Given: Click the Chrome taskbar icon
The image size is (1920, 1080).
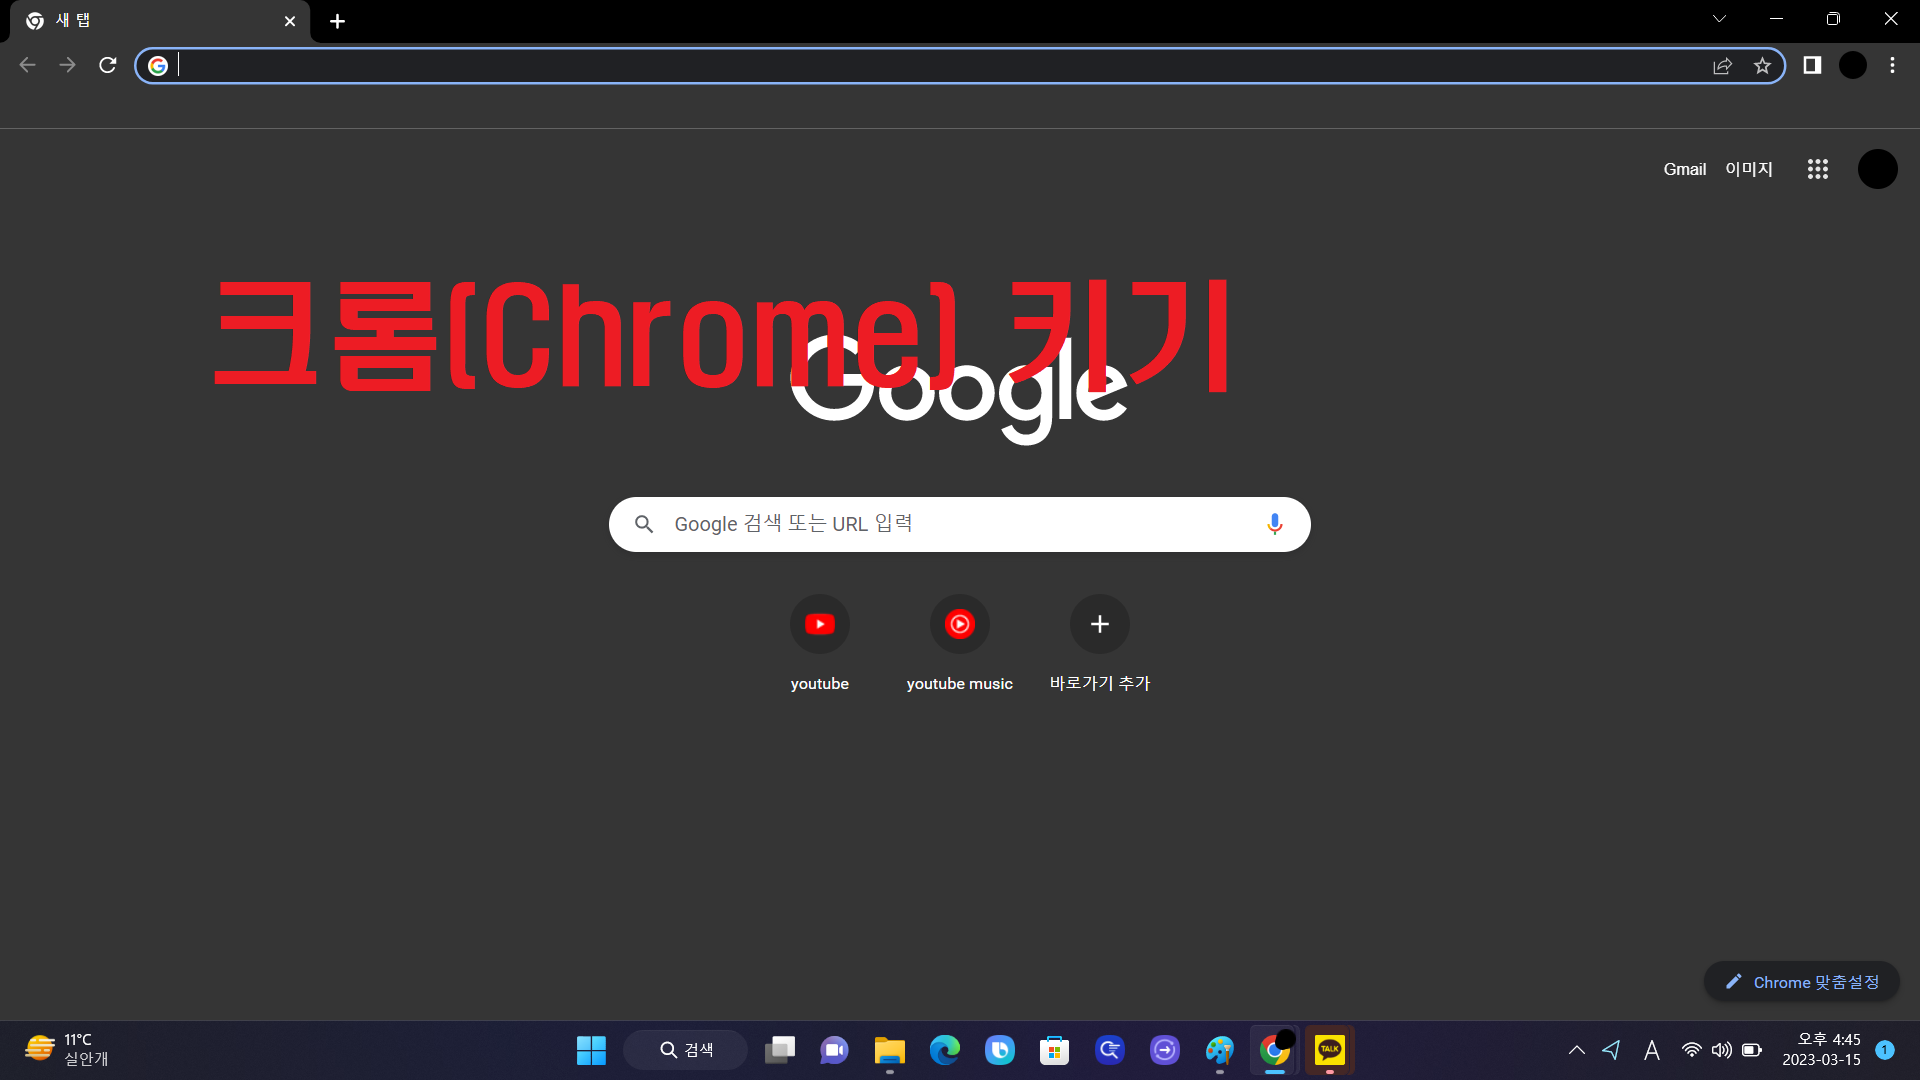Looking at the screenshot, I should [1274, 1050].
